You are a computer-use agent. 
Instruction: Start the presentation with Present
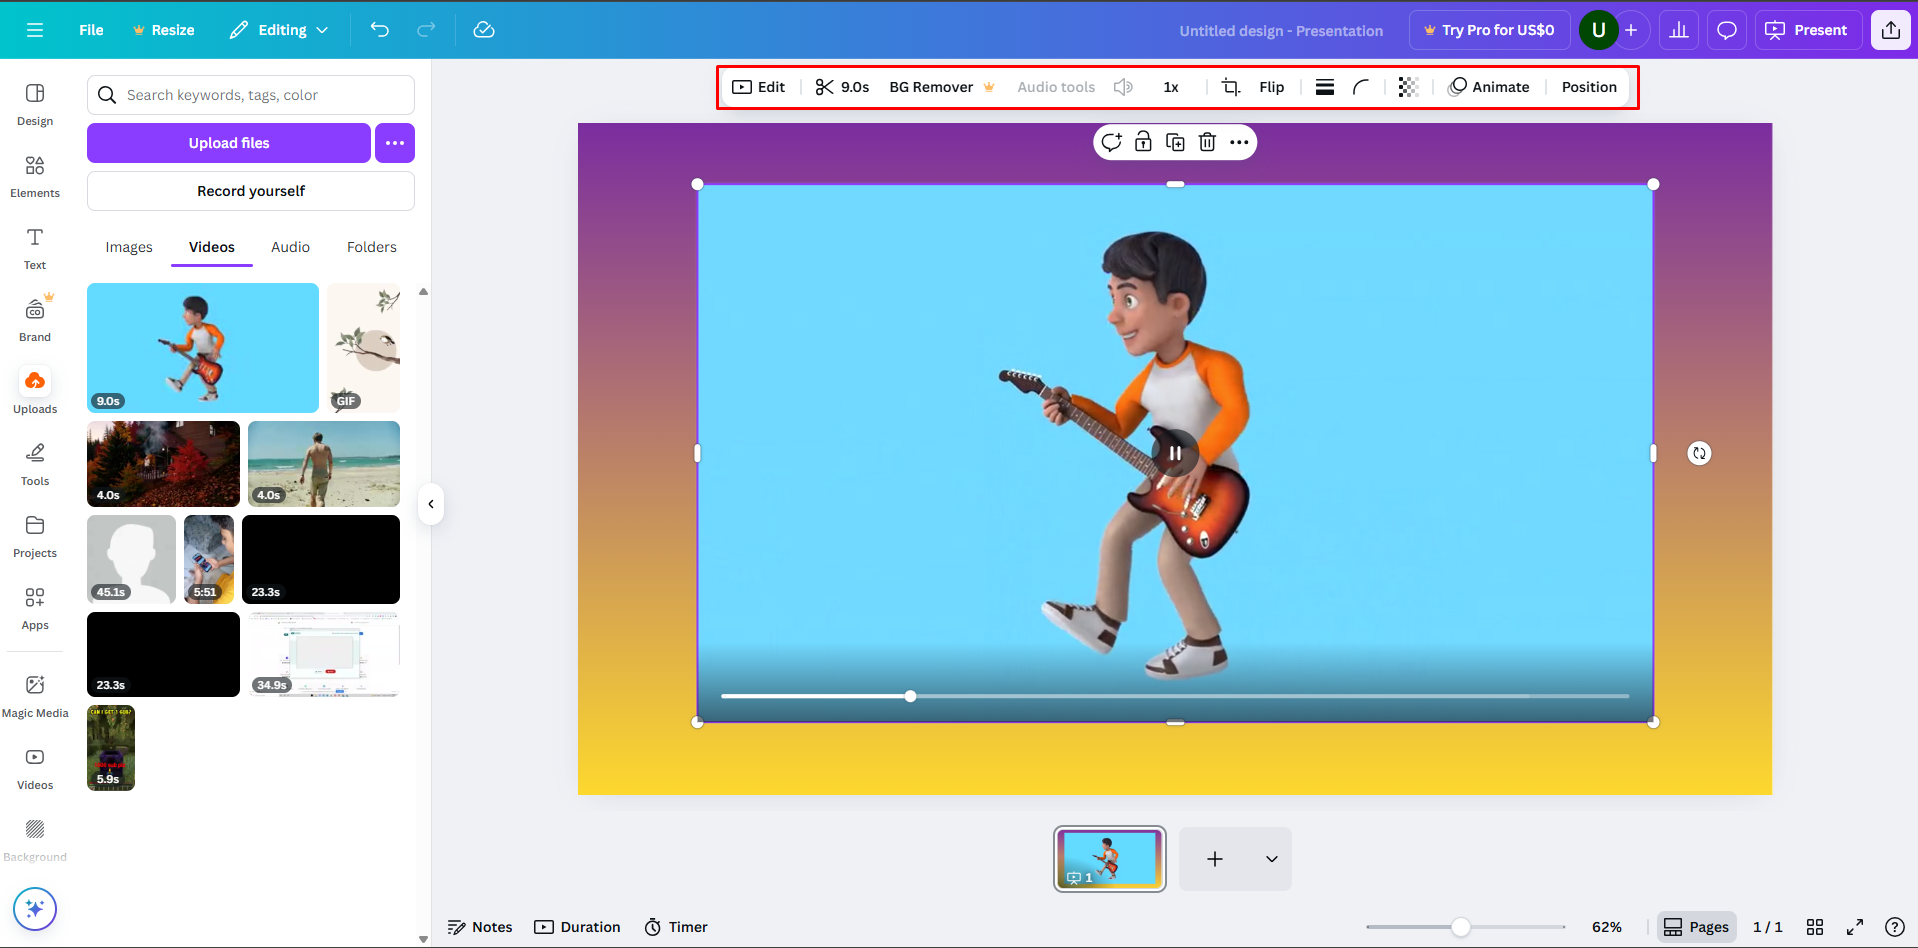1808,30
